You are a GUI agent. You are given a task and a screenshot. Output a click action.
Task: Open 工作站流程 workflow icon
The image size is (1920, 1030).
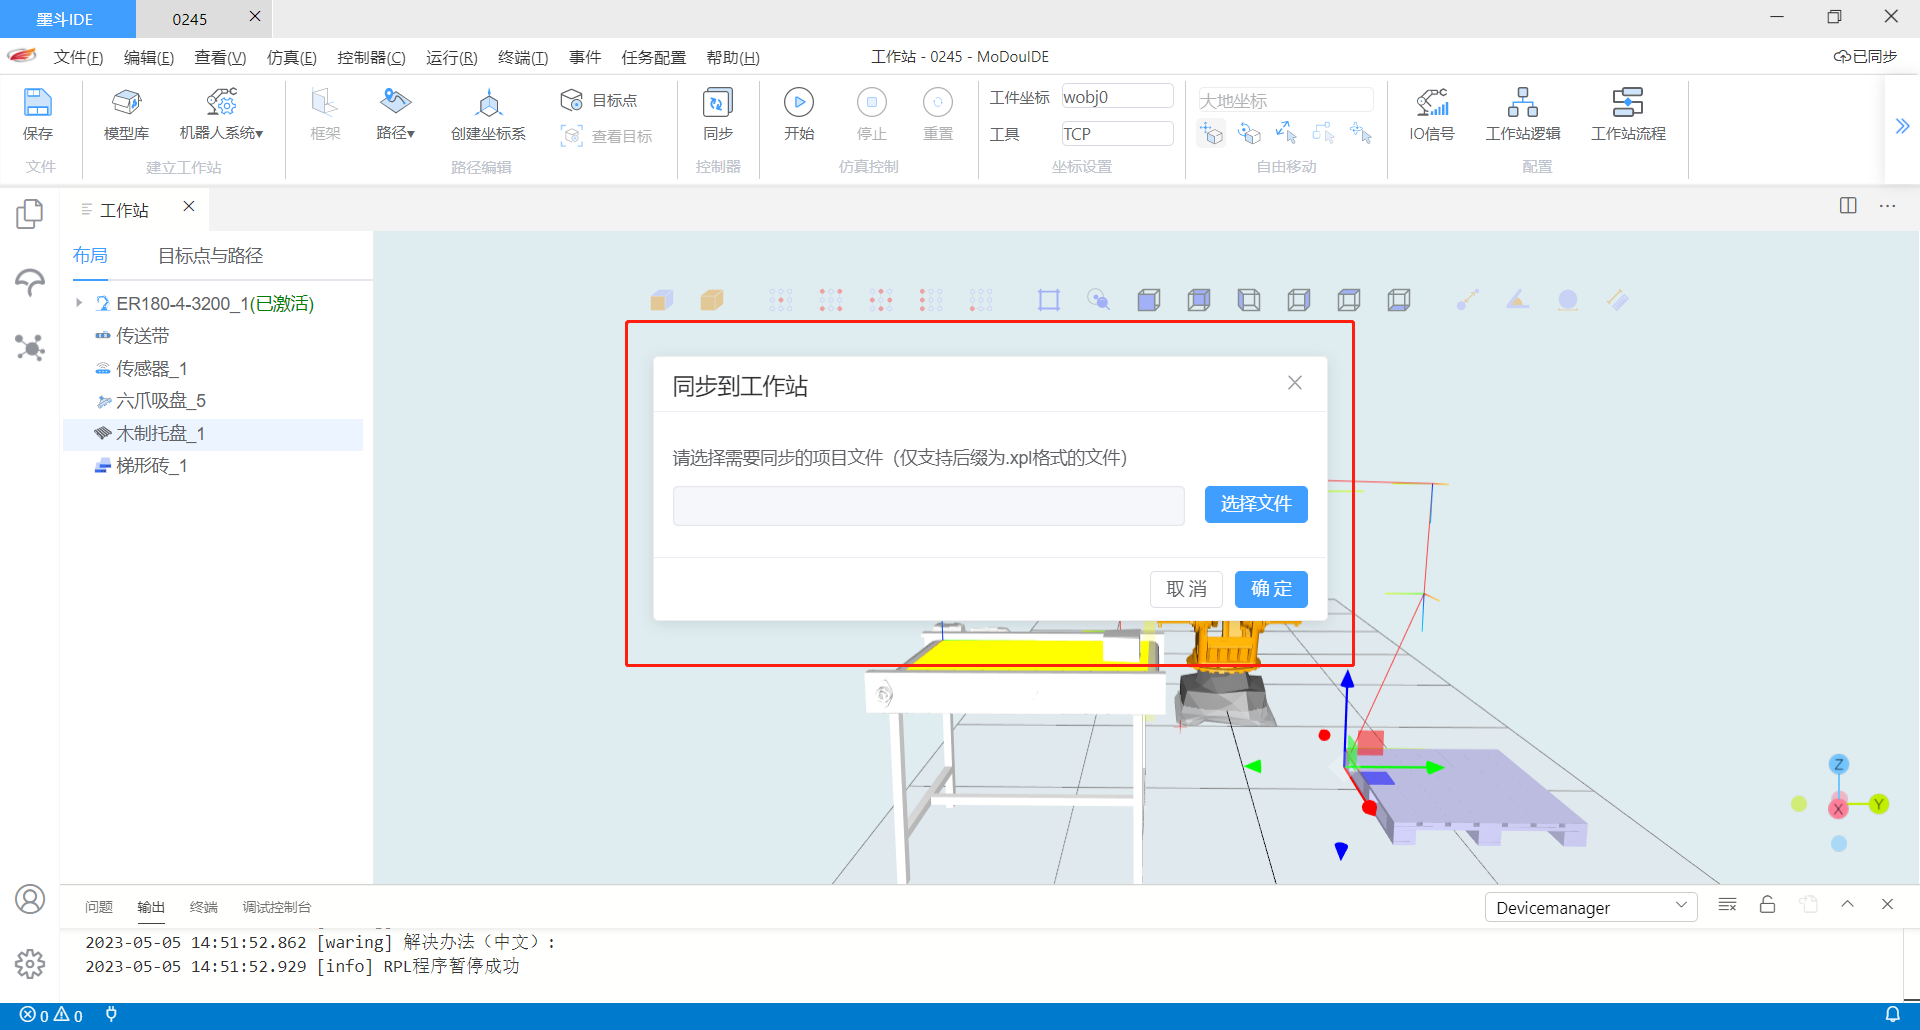1627,103
